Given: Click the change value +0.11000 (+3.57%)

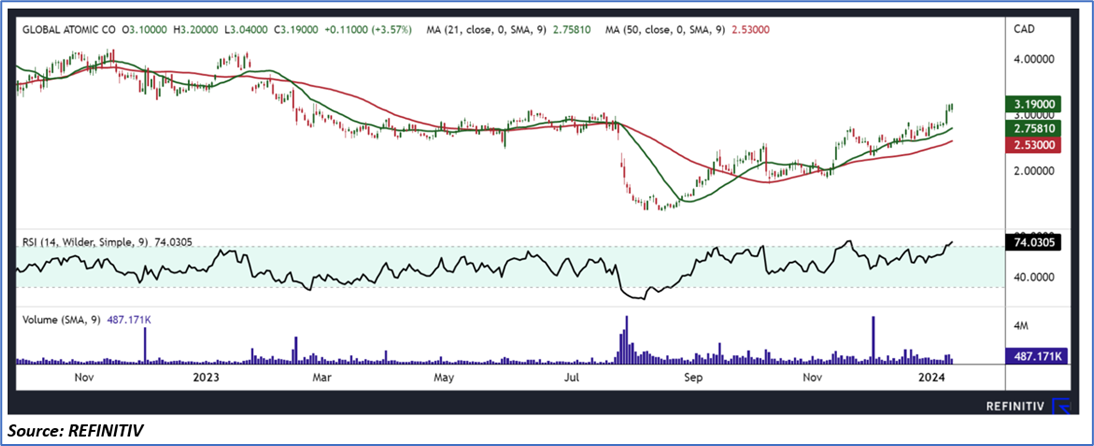Looking at the screenshot, I should point(370,30).
